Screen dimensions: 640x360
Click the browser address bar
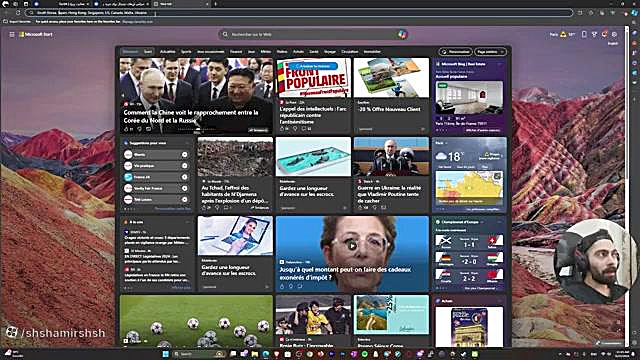tap(300, 13)
